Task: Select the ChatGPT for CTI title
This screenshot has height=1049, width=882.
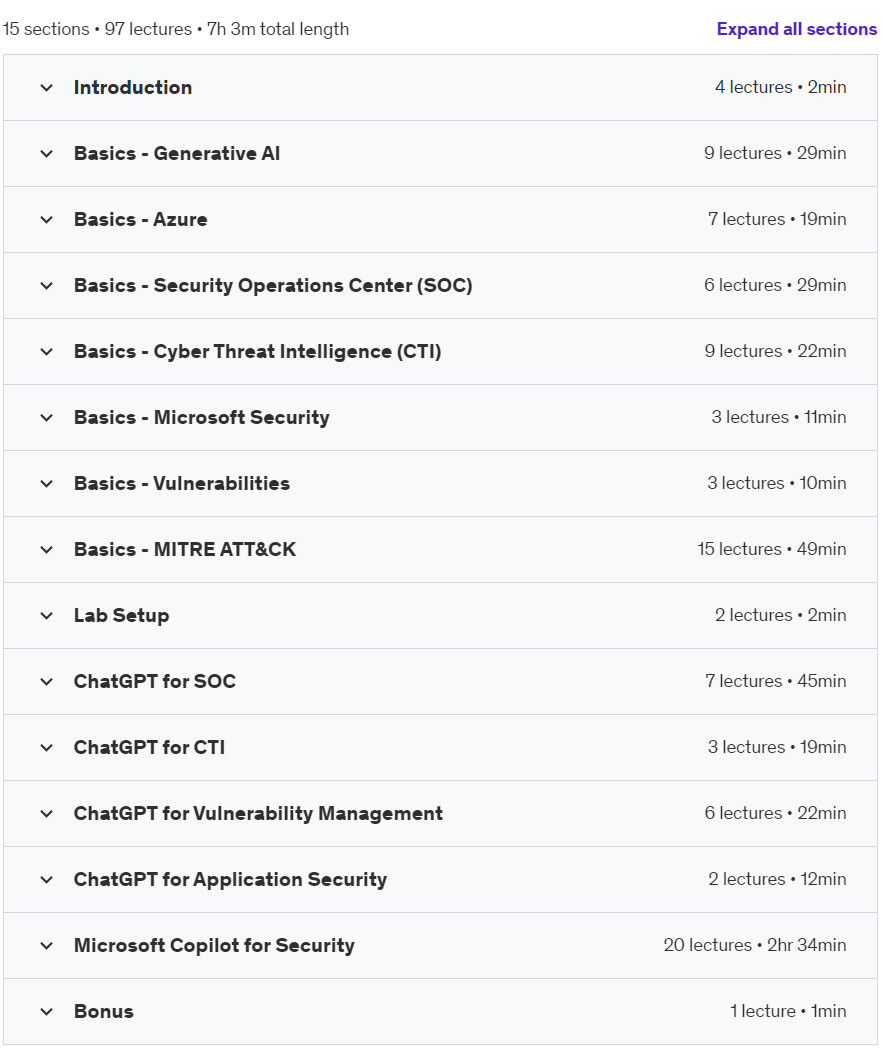Action: [149, 747]
